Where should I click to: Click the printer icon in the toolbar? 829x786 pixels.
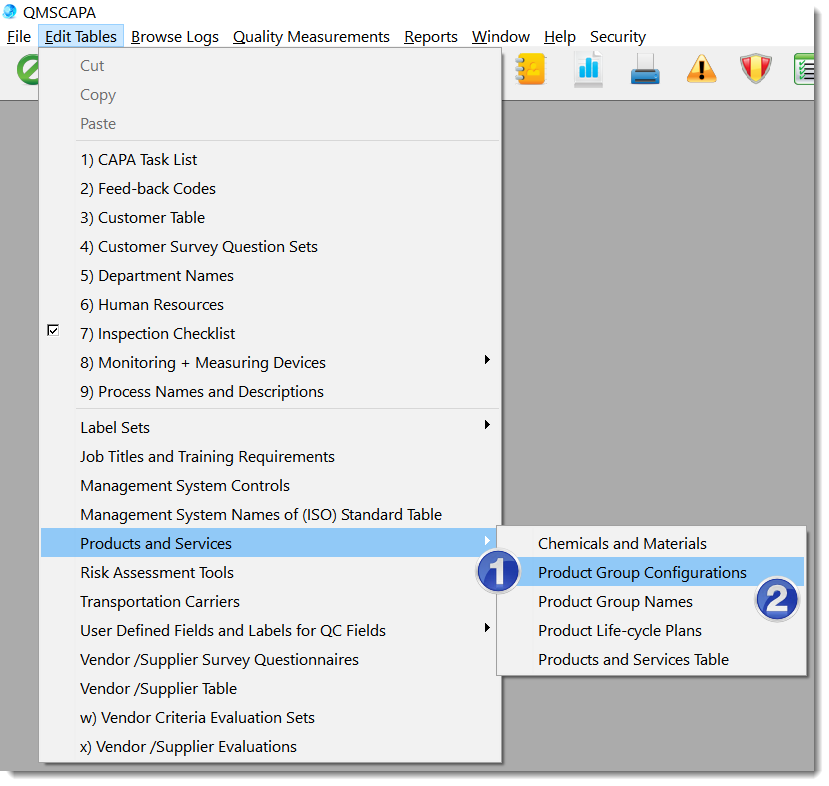point(644,69)
